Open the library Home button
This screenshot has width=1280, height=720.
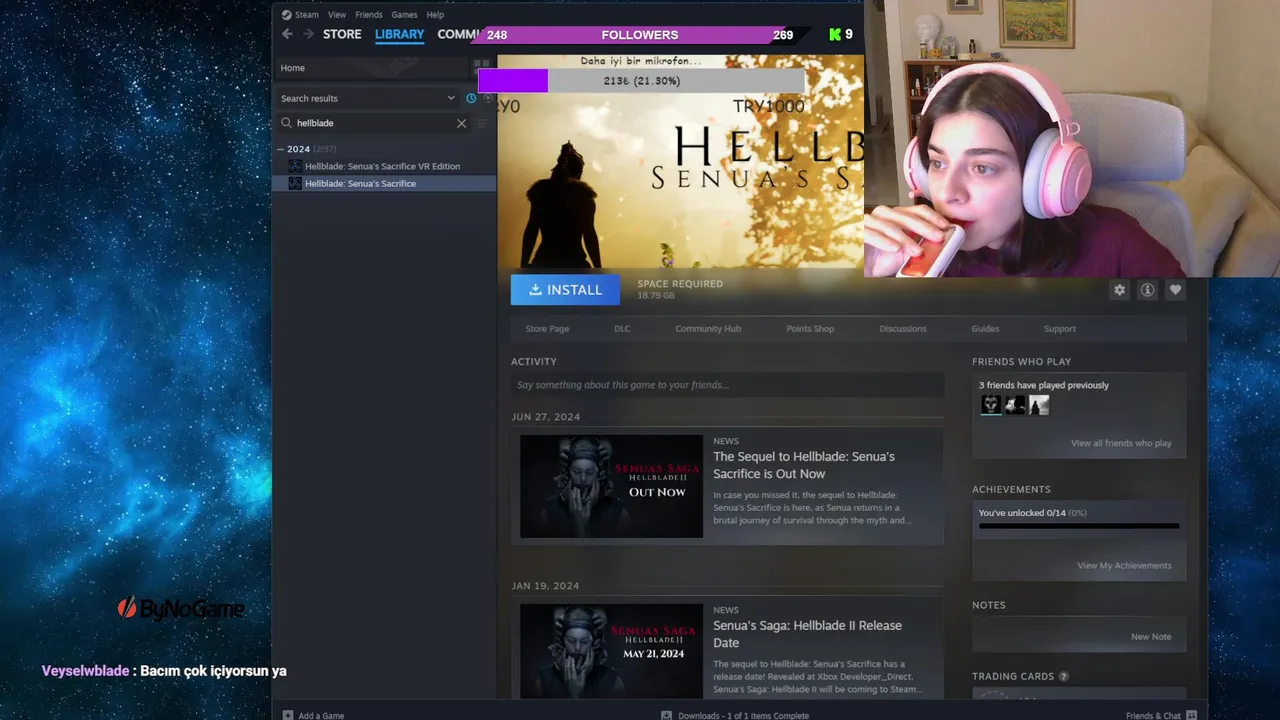371,68
